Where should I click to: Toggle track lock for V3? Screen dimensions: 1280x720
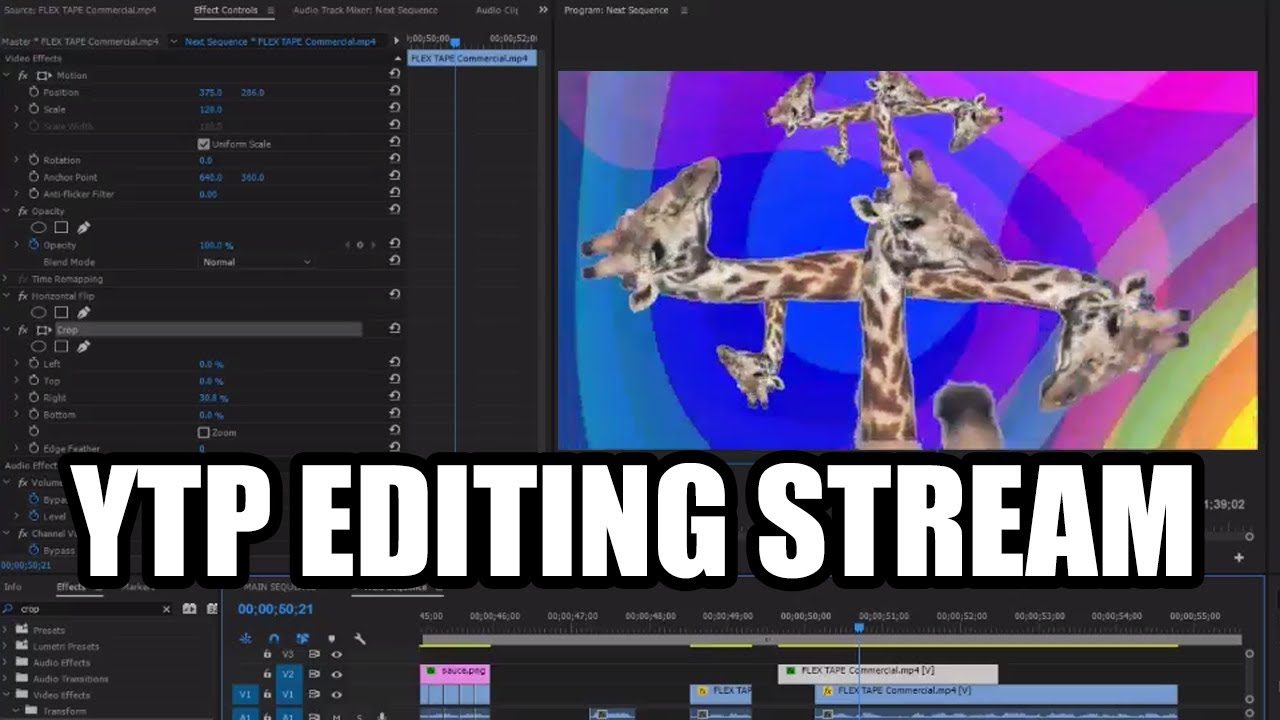267,654
